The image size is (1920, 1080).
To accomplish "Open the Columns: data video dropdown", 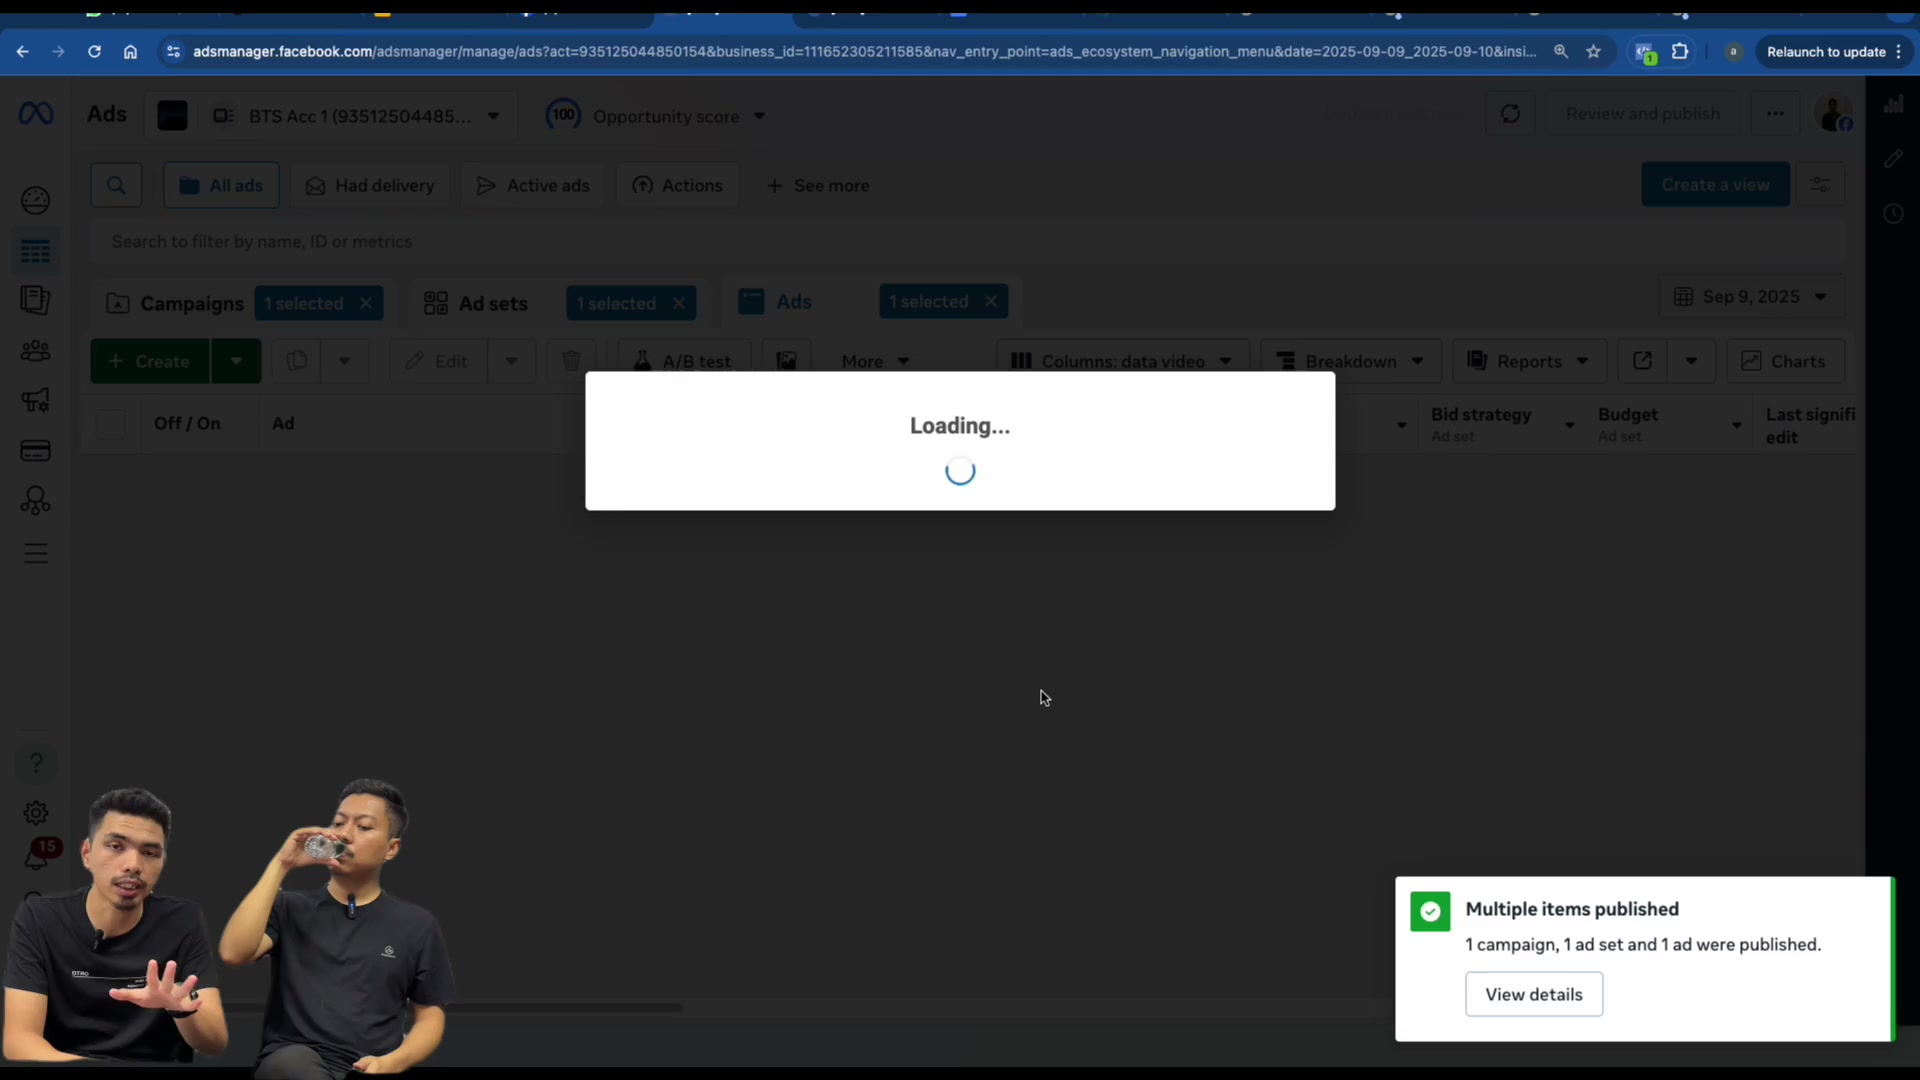I will [1122, 361].
